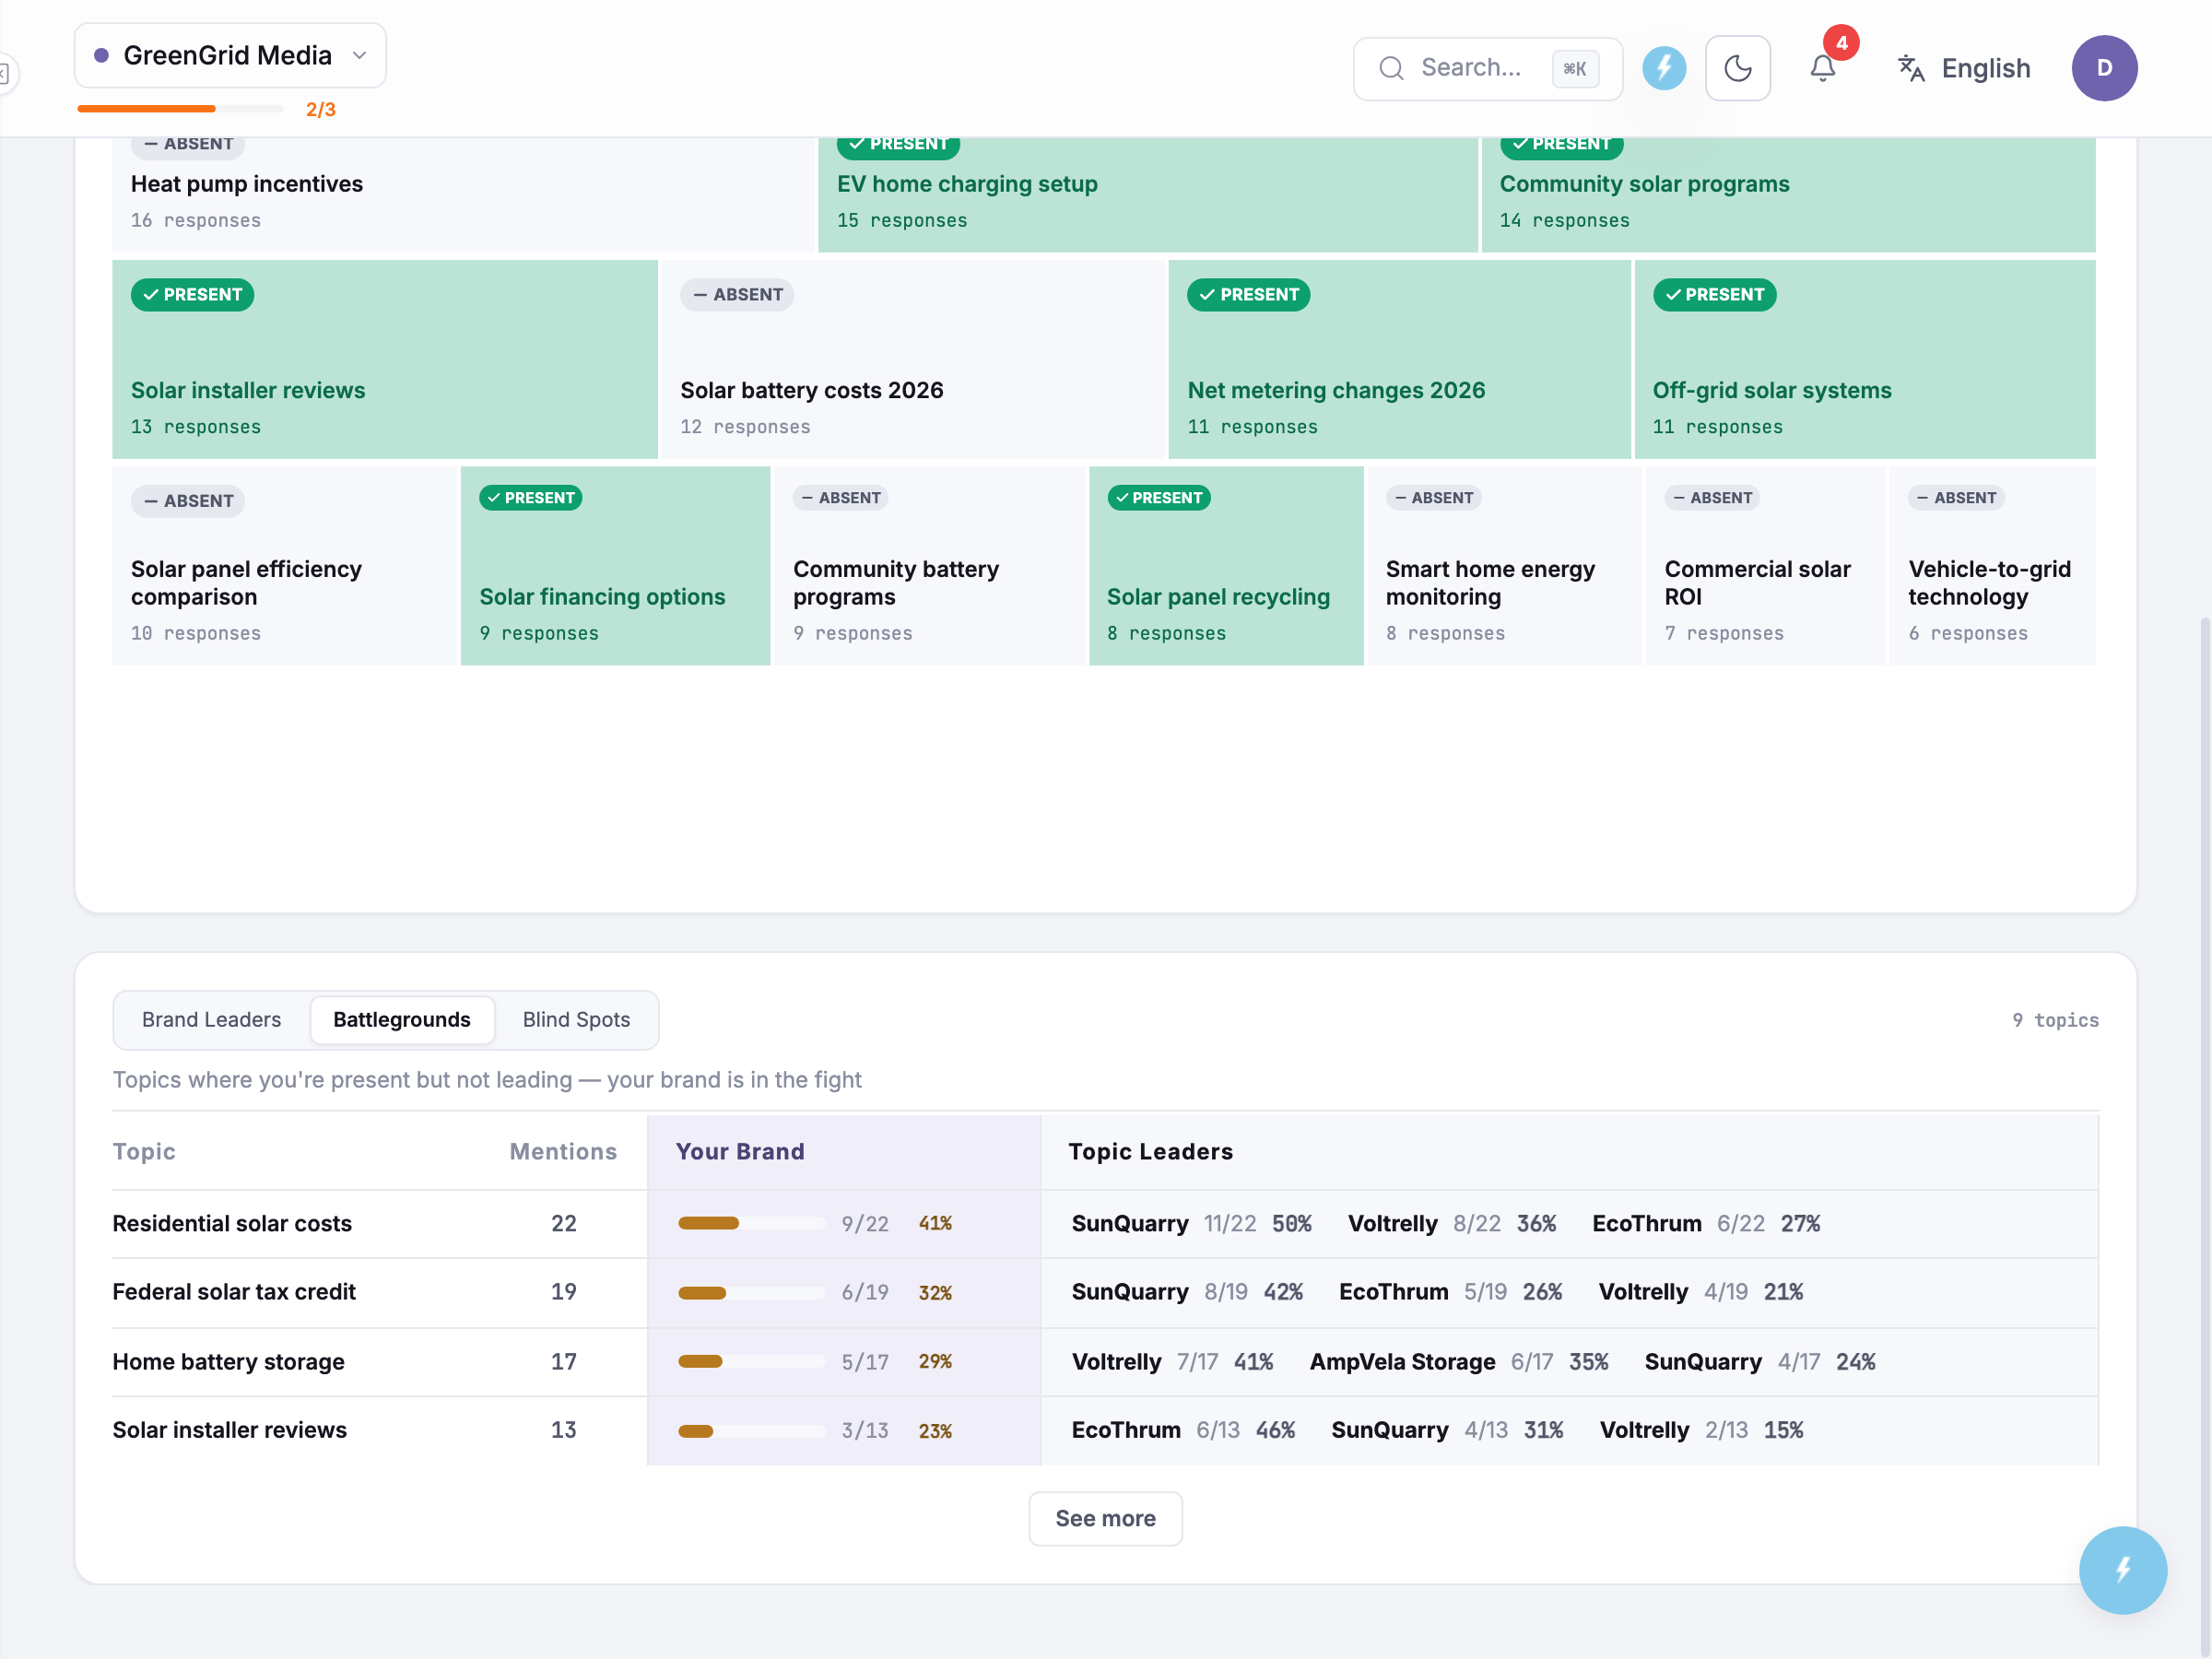Open the Net metering changes 2026 tile
This screenshot has height=1659, width=2212.
pyautogui.click(x=1399, y=359)
